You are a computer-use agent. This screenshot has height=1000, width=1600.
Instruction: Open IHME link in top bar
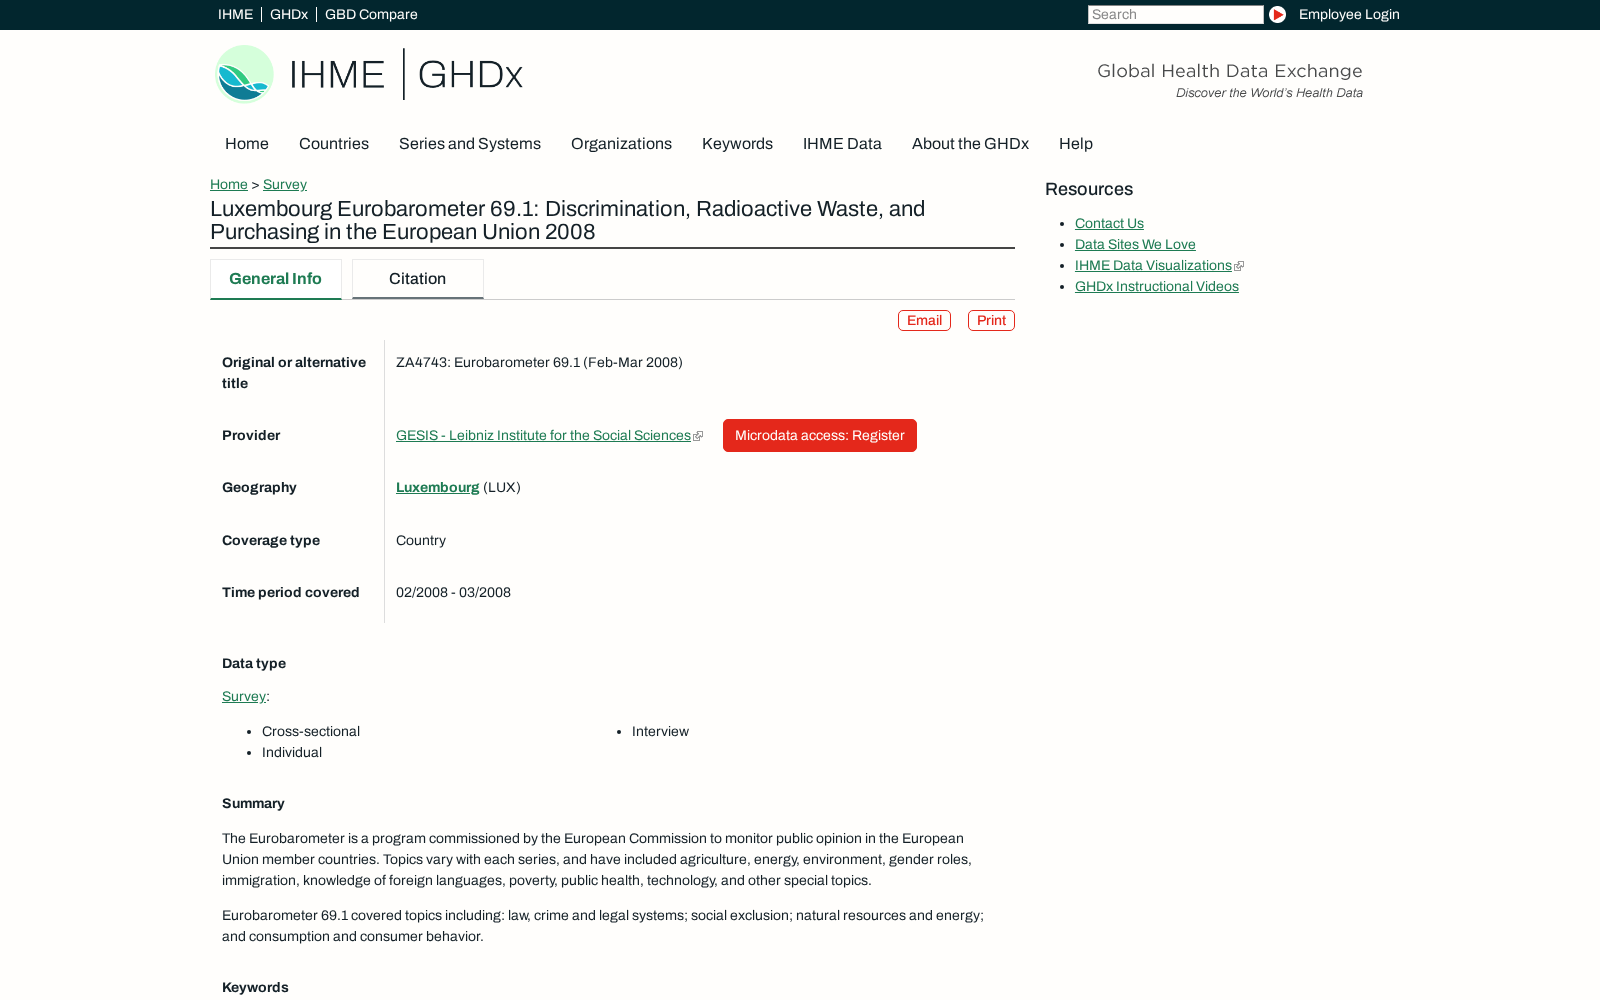pyautogui.click(x=235, y=14)
